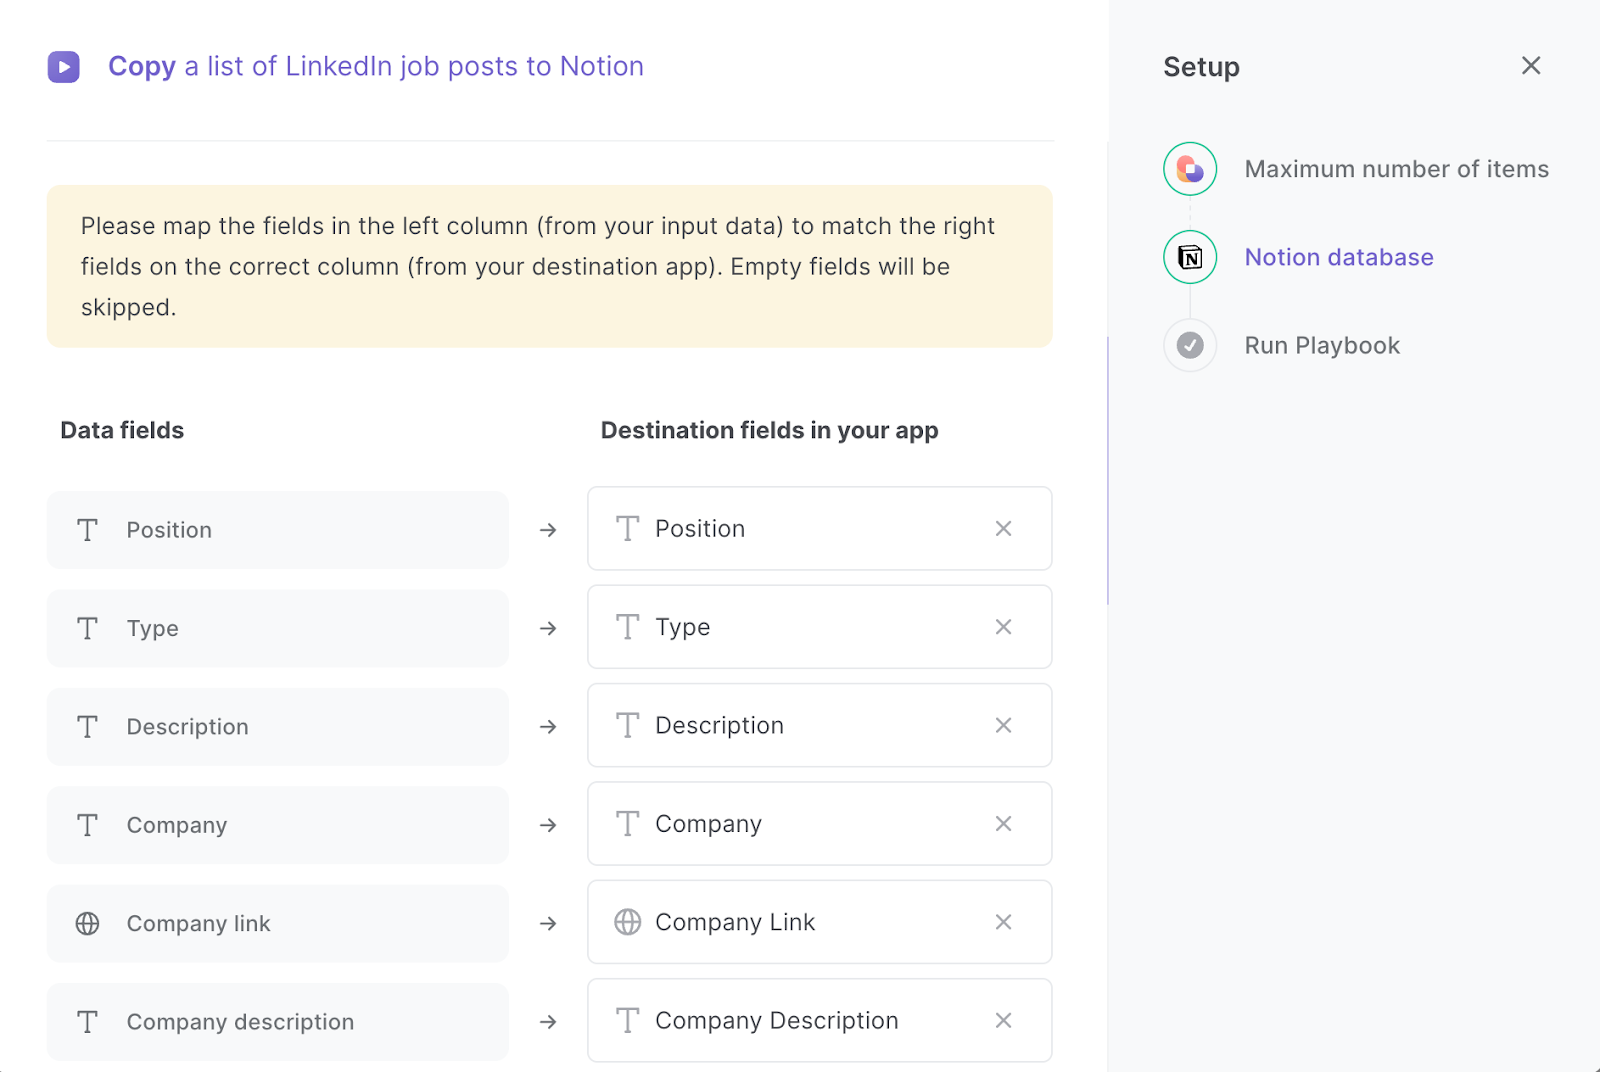Viewport: 1600px width, 1072px height.
Task: Click the text type icon in Position data field
Action: (x=88, y=530)
